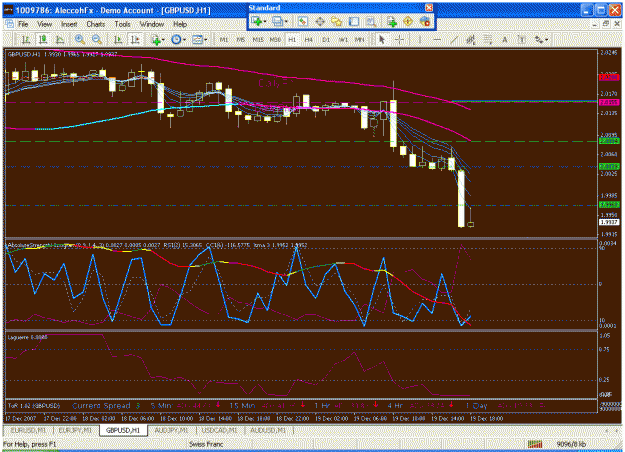Switch to H4 timeframe
625x452 pixels.
(x=309, y=39)
